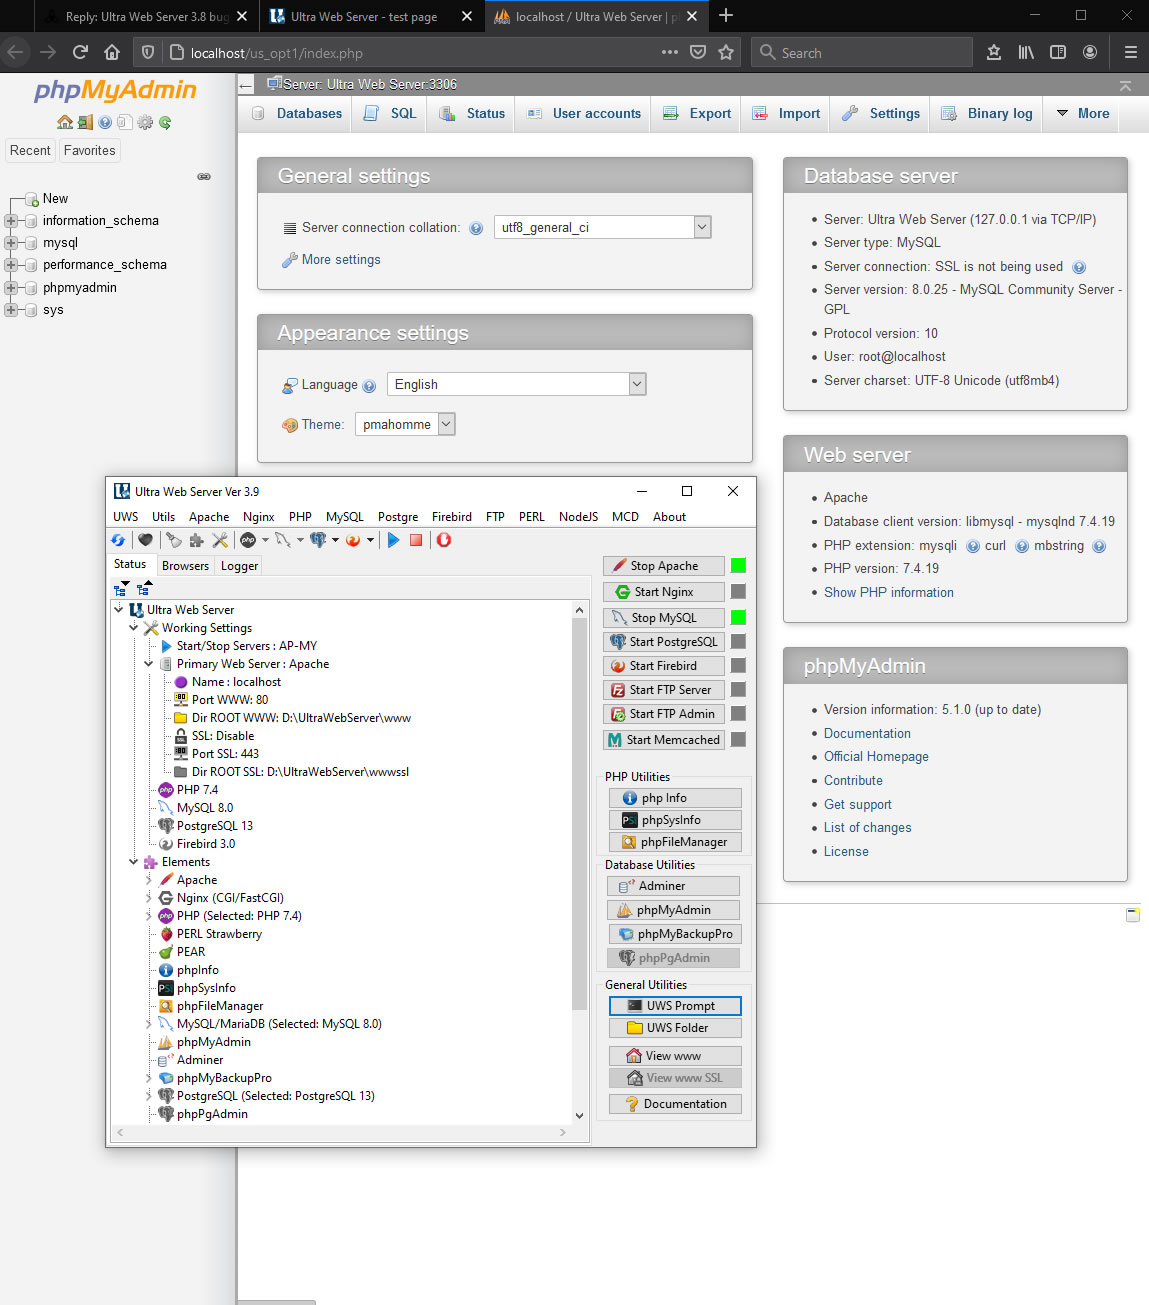
Task: Open the PHP version dropdown arrow in UWS toolbar
Action: click(x=265, y=540)
